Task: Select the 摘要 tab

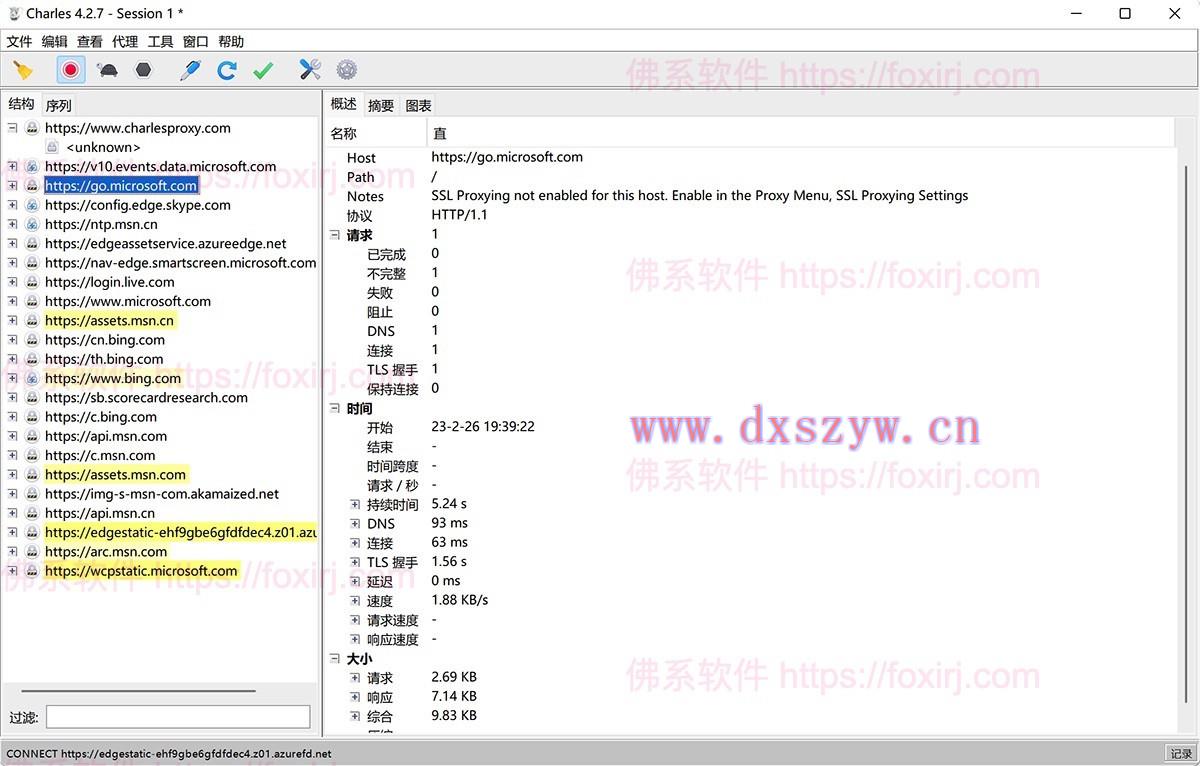Action: (x=381, y=105)
